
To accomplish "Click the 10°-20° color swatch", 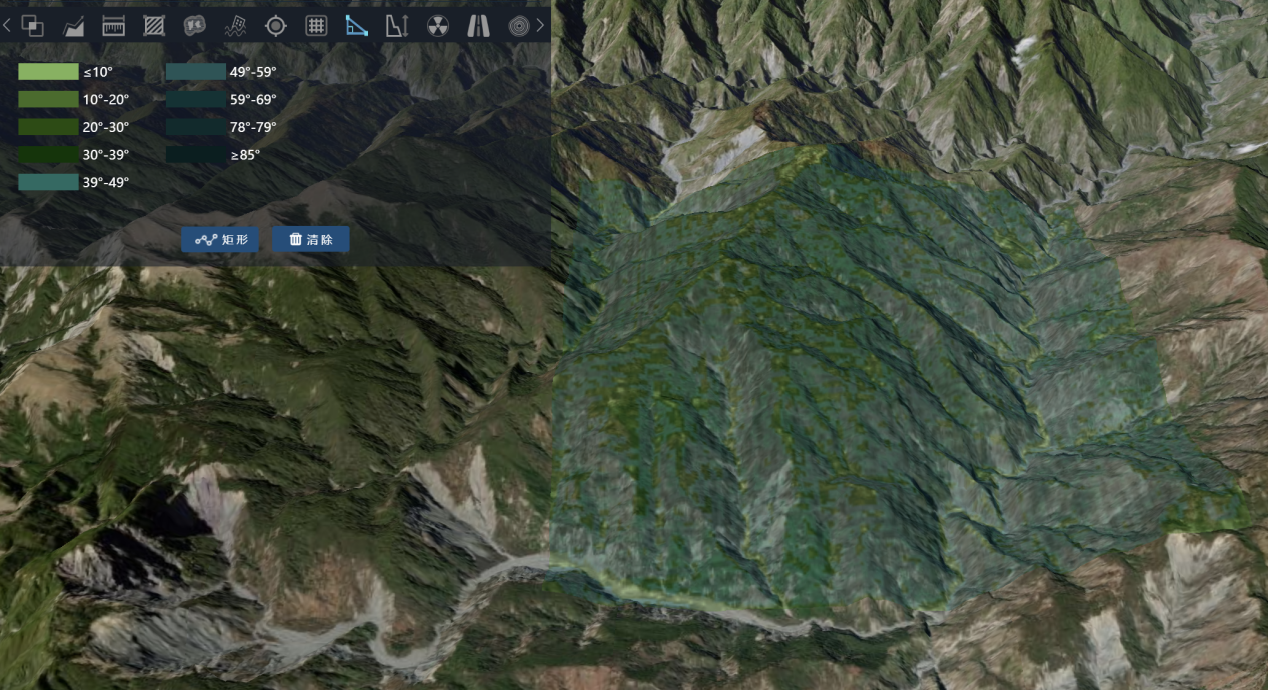I will (48, 100).
